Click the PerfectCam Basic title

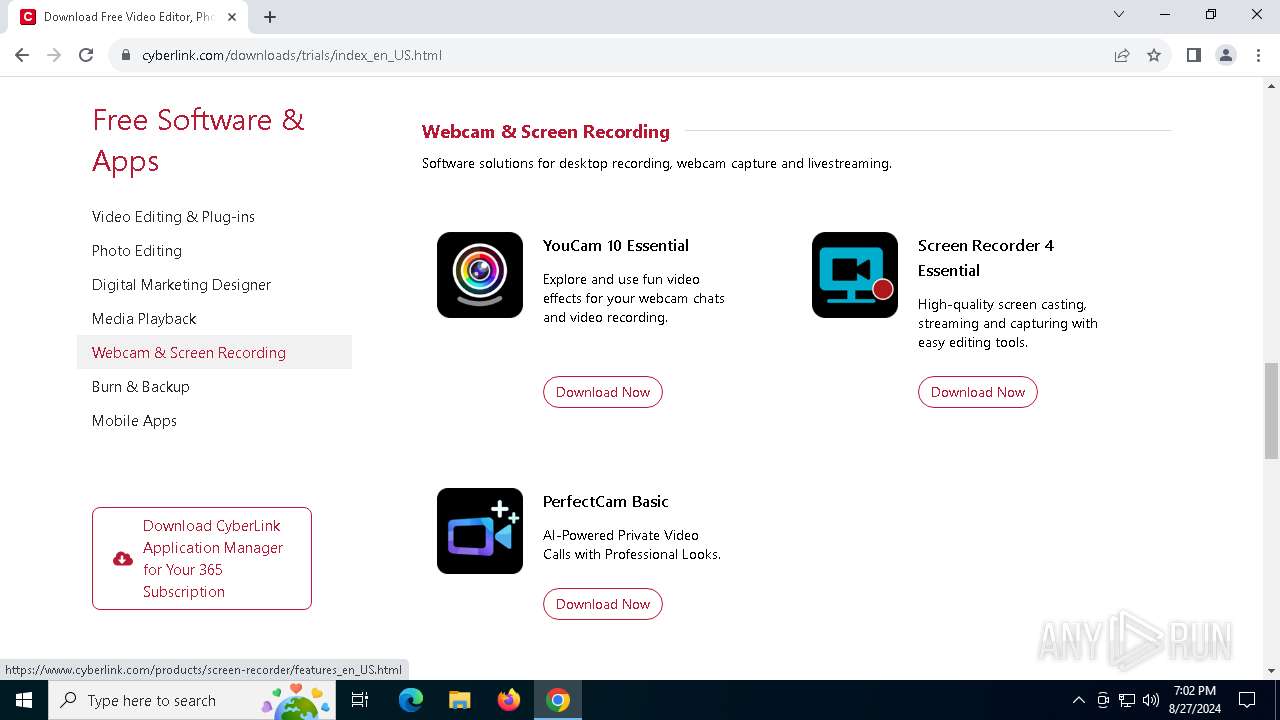tap(606, 501)
